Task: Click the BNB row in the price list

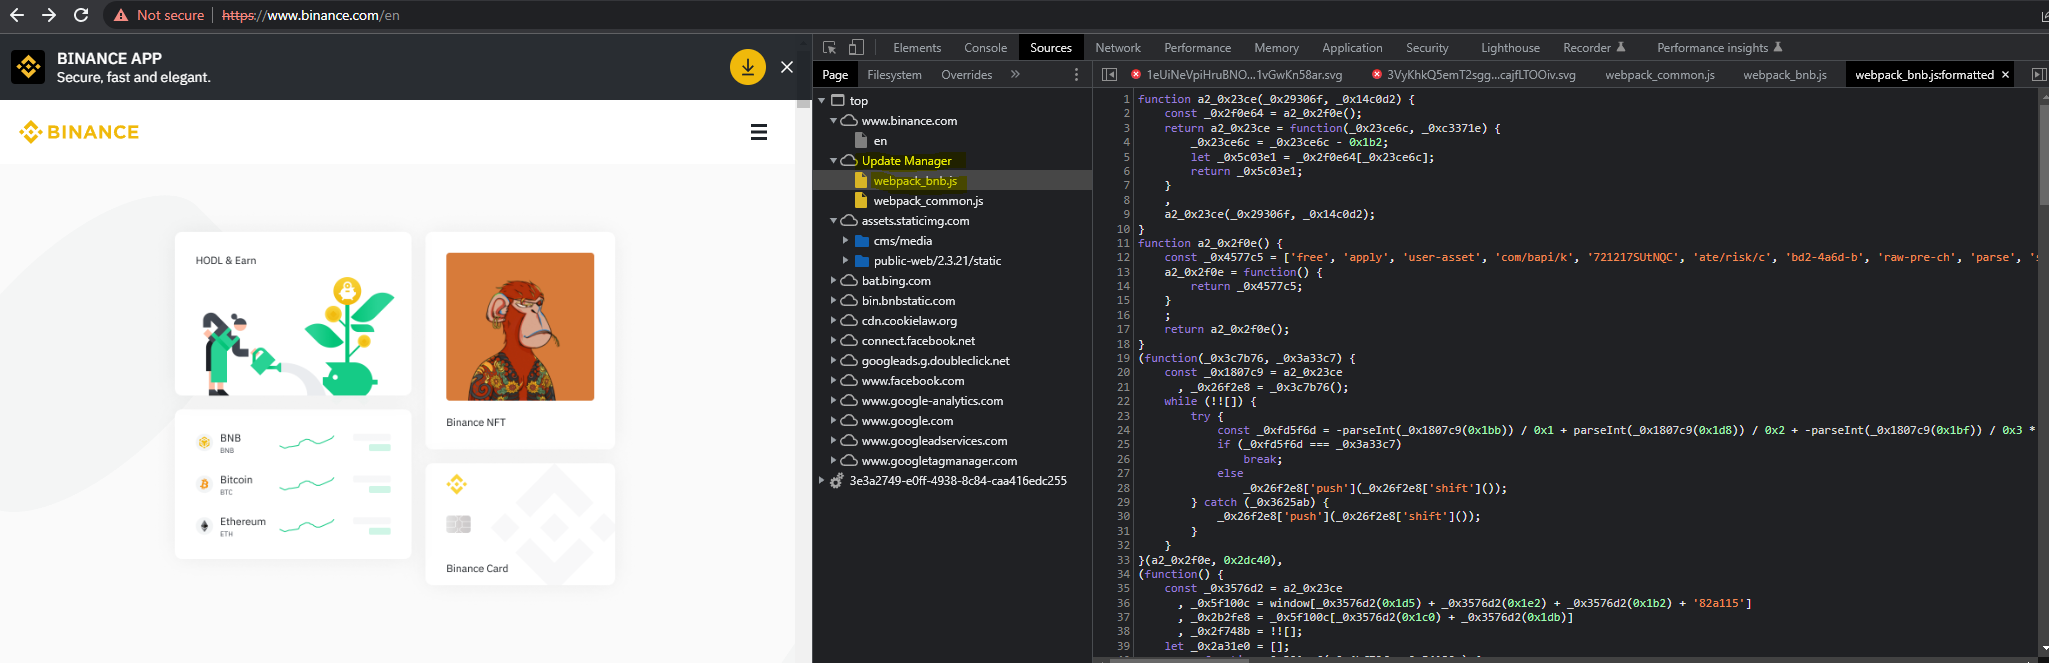Action: [293, 442]
